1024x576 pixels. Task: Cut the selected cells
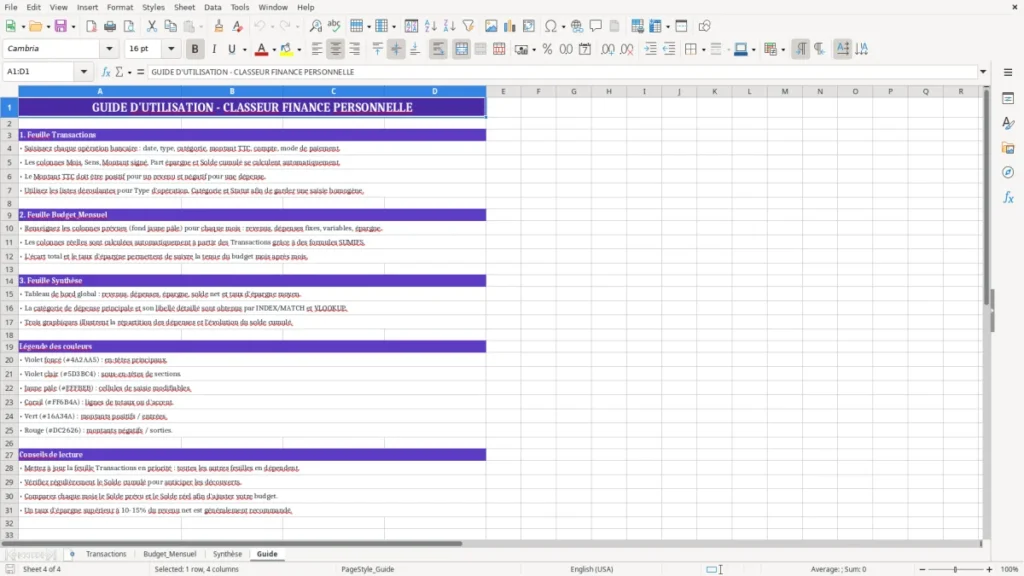point(152,26)
